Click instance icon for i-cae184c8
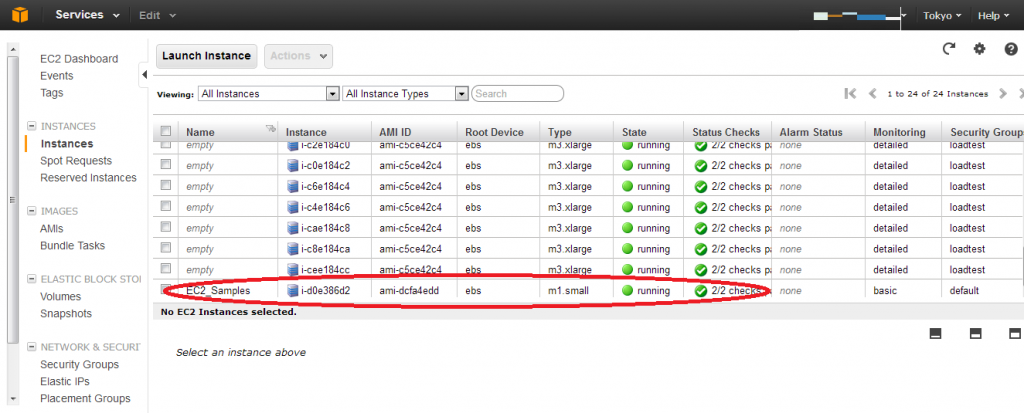 [293, 228]
